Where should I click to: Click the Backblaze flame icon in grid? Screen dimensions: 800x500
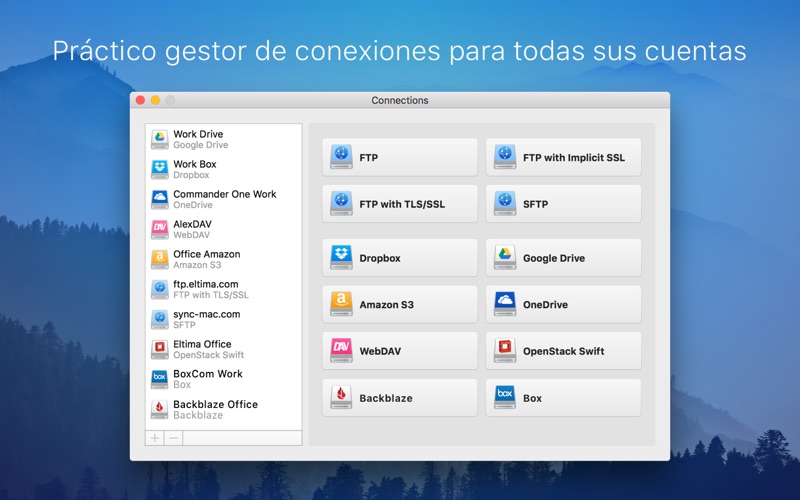pos(342,398)
